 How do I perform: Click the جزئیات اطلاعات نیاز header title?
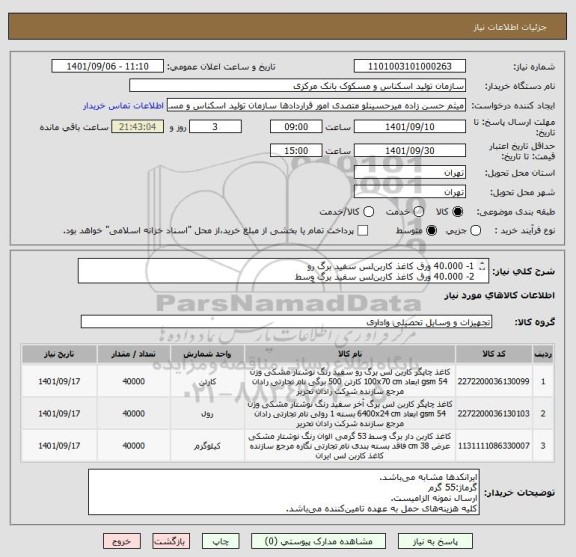pos(510,27)
